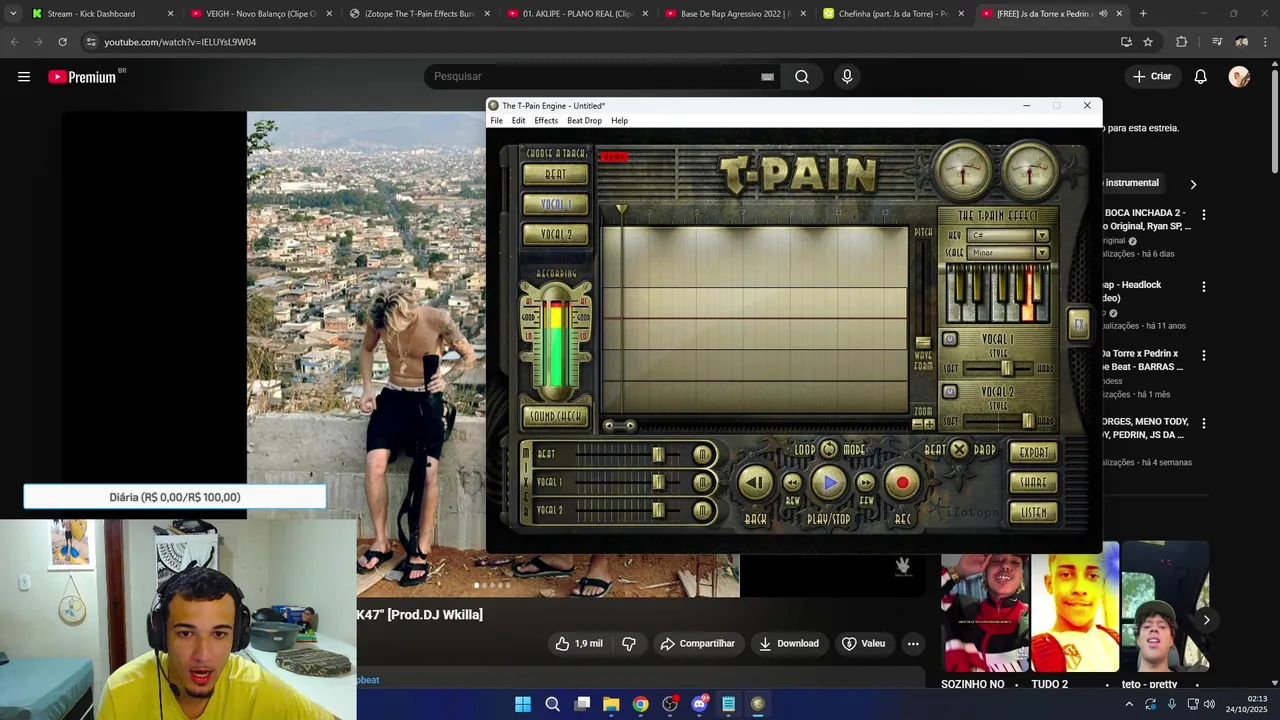Open YouTube notifications bell

[x=1200, y=76]
